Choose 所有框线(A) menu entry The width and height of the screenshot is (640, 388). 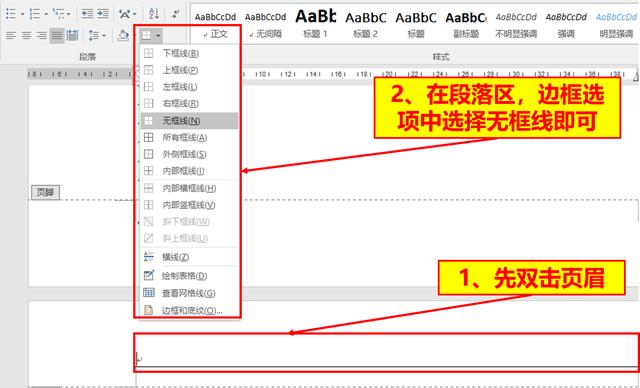189,137
